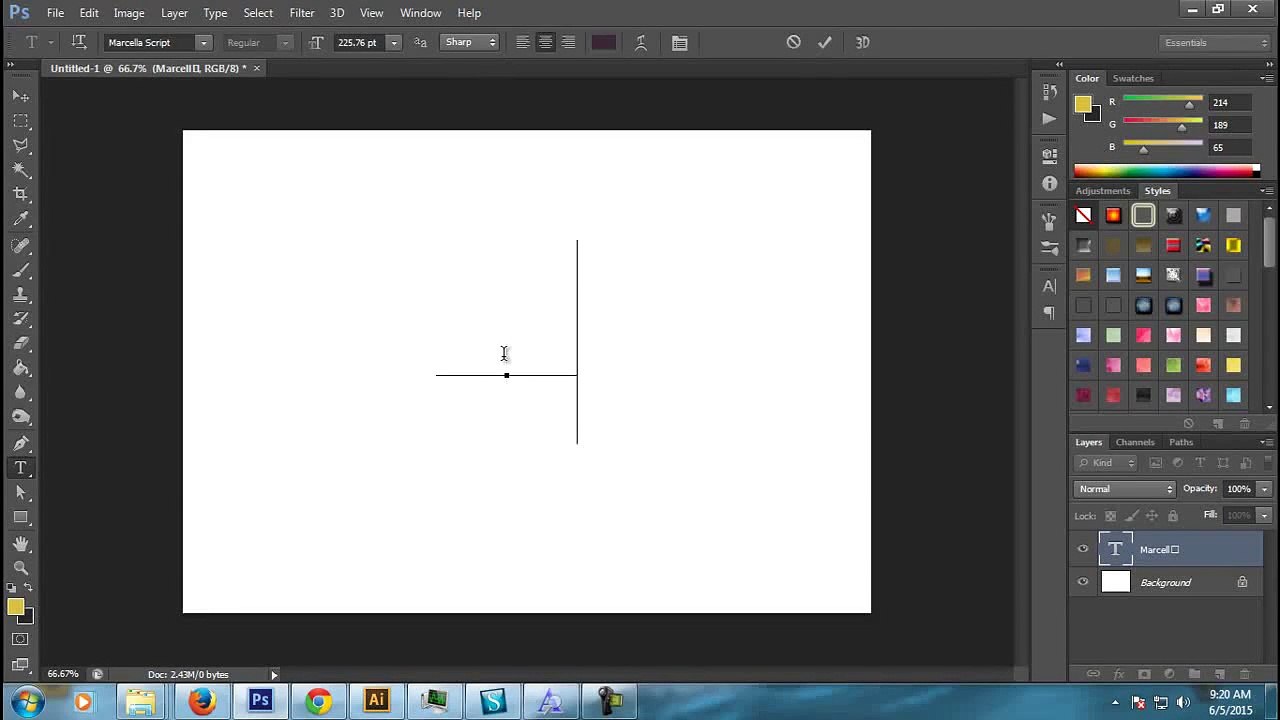Viewport: 1280px width, 720px height.
Task: Open the Normal blend mode dropdown
Action: coord(1125,489)
